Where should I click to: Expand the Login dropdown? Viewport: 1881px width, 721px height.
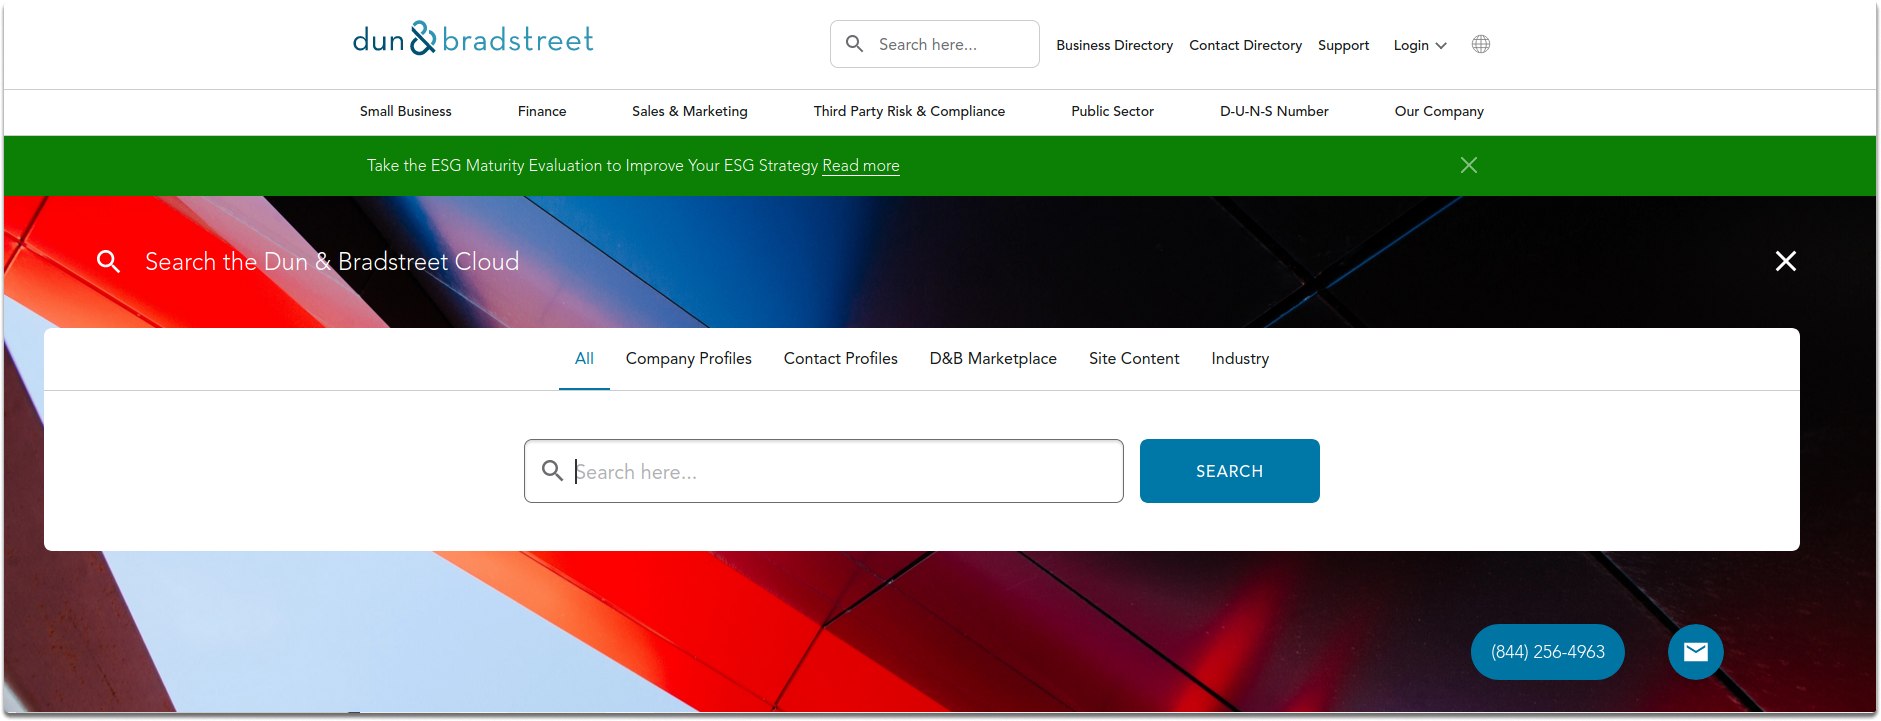pyautogui.click(x=1420, y=45)
